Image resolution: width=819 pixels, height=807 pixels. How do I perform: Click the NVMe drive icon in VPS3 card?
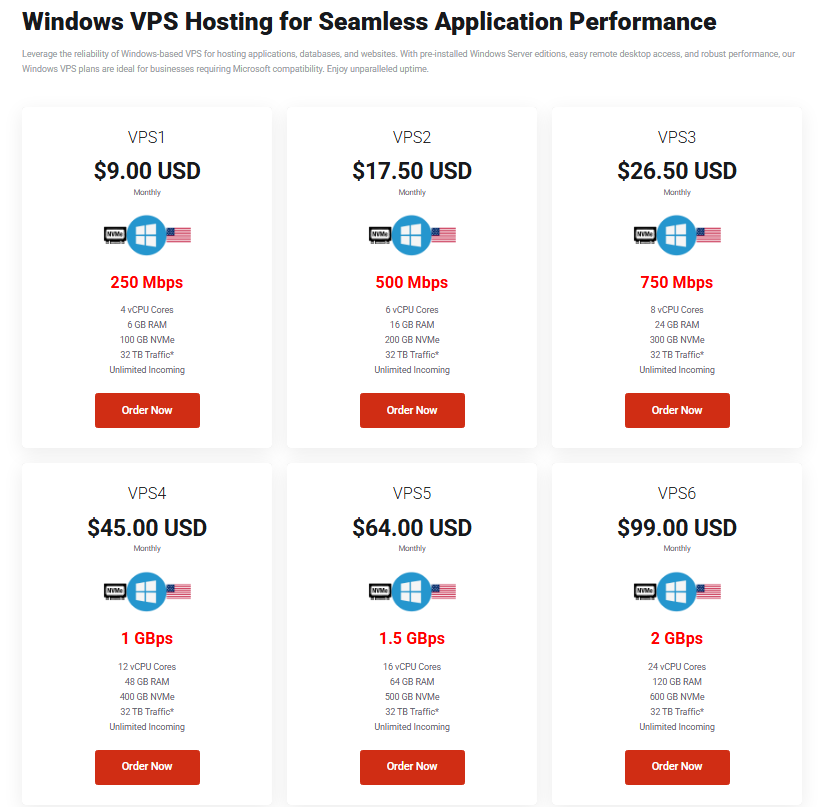[645, 236]
